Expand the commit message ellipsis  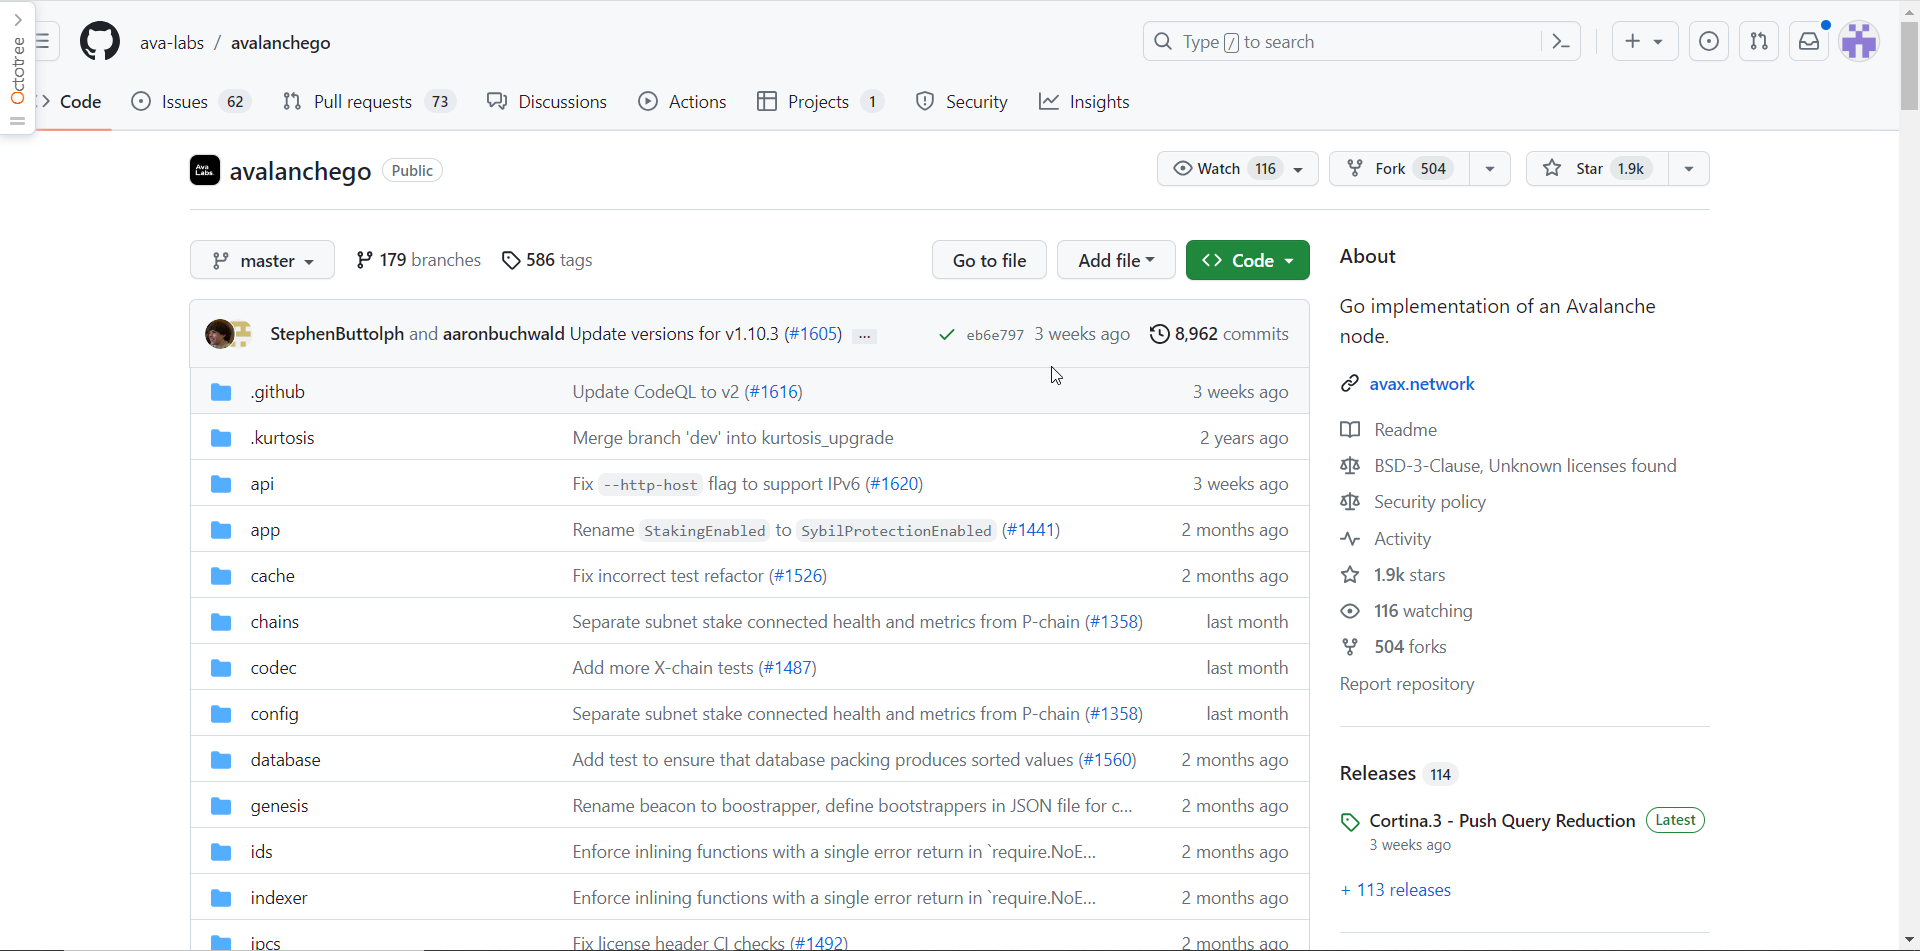coord(865,336)
